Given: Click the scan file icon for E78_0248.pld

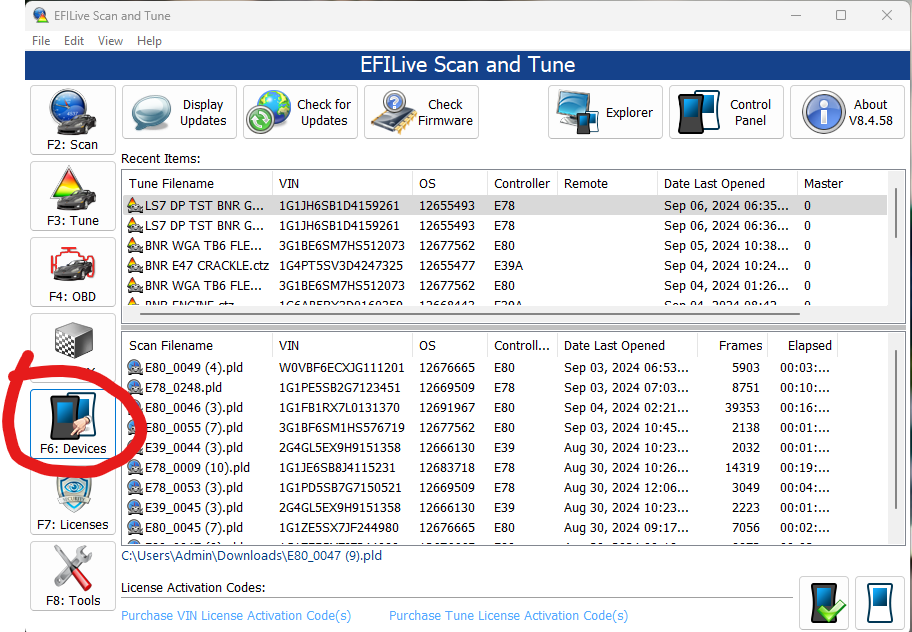Looking at the screenshot, I should [x=134, y=387].
